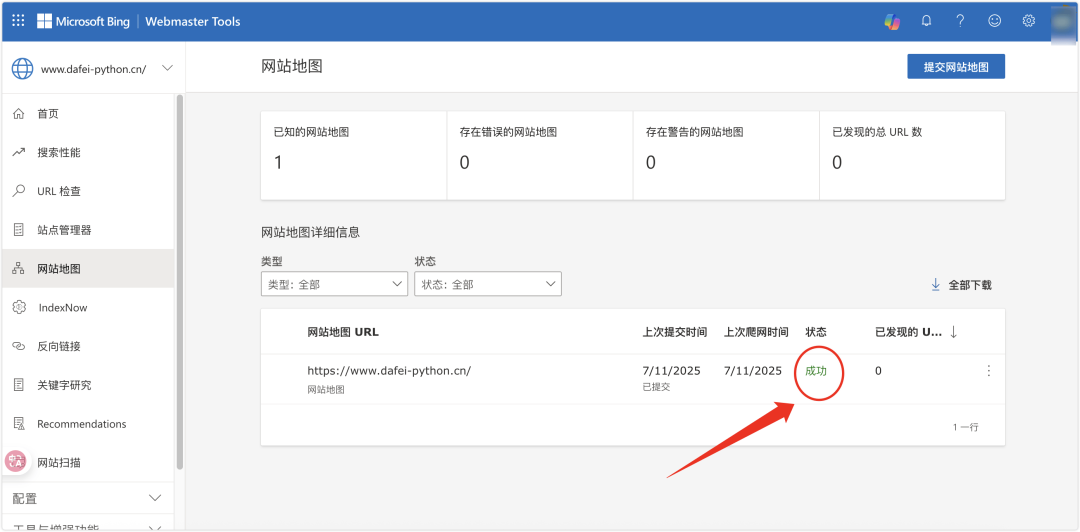This screenshot has height=532, width=1080.
Task: Click the 已知的网站地图 summary card
Action: coord(353,156)
